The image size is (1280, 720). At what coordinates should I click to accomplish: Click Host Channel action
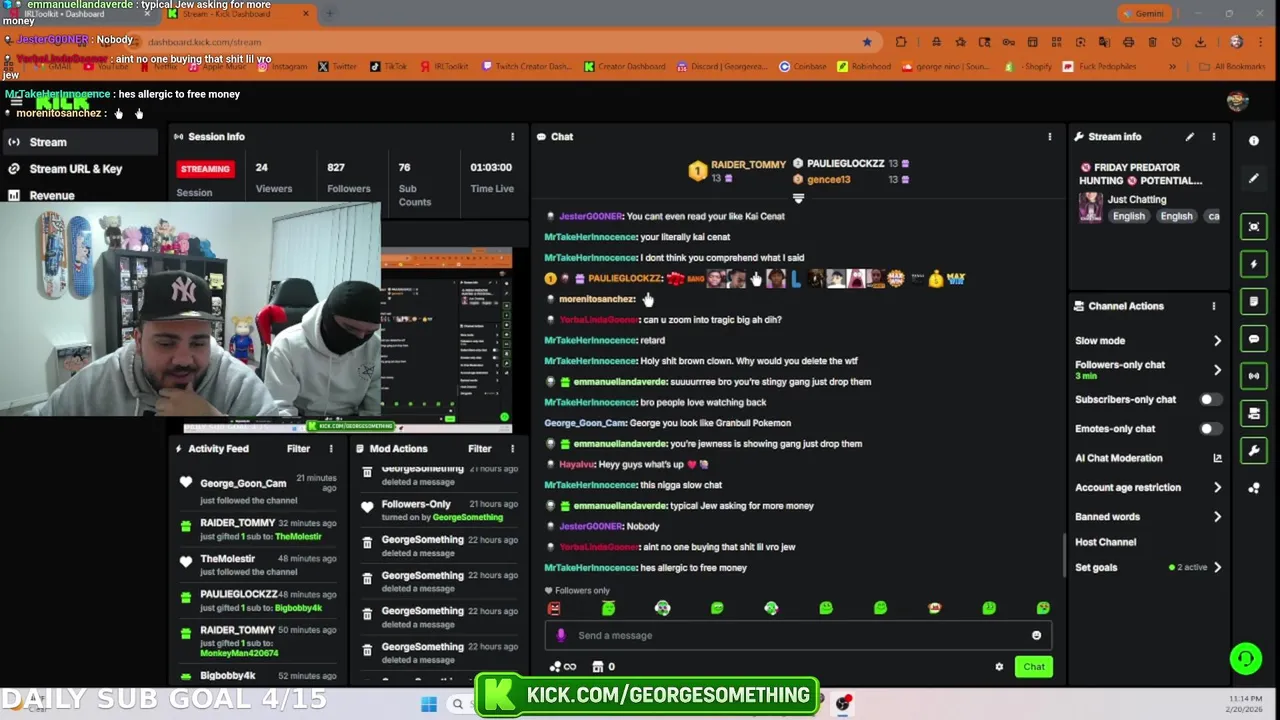[x=1105, y=542]
